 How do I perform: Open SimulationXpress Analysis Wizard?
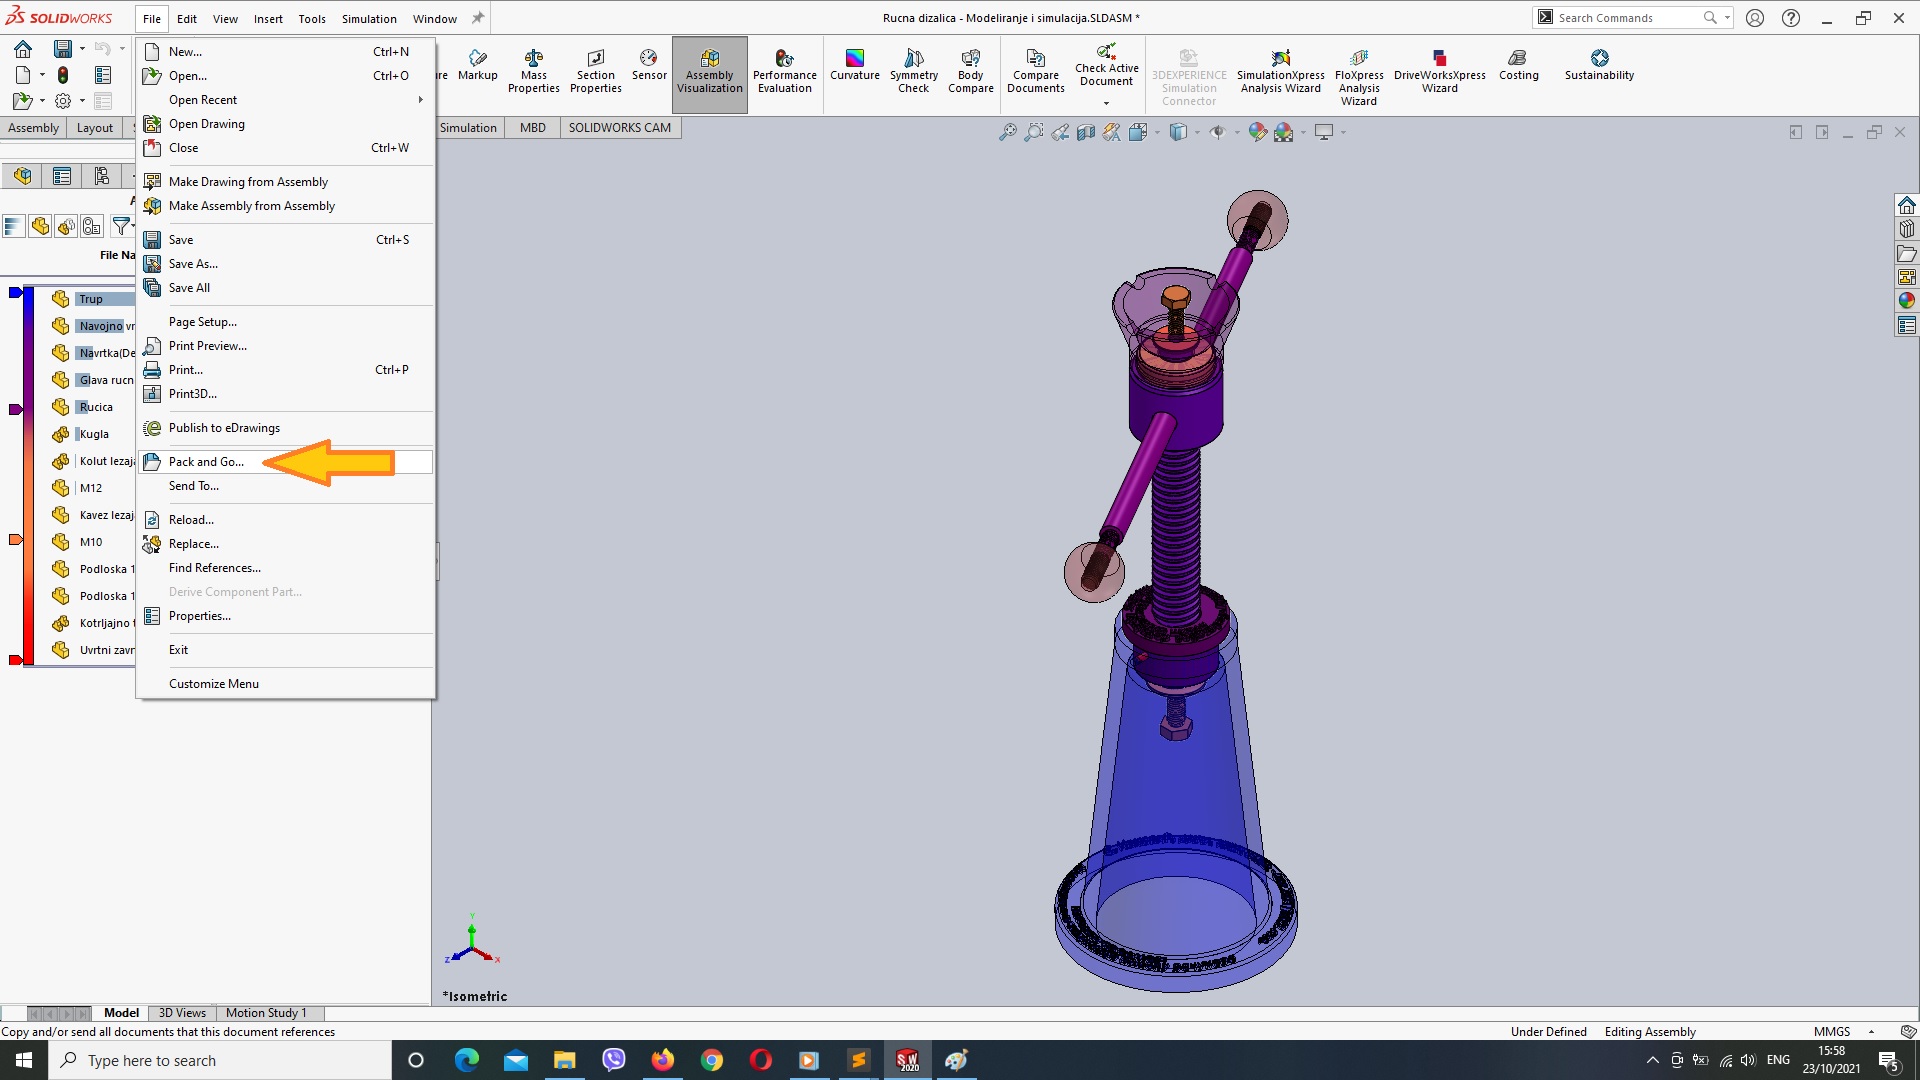[1280, 71]
